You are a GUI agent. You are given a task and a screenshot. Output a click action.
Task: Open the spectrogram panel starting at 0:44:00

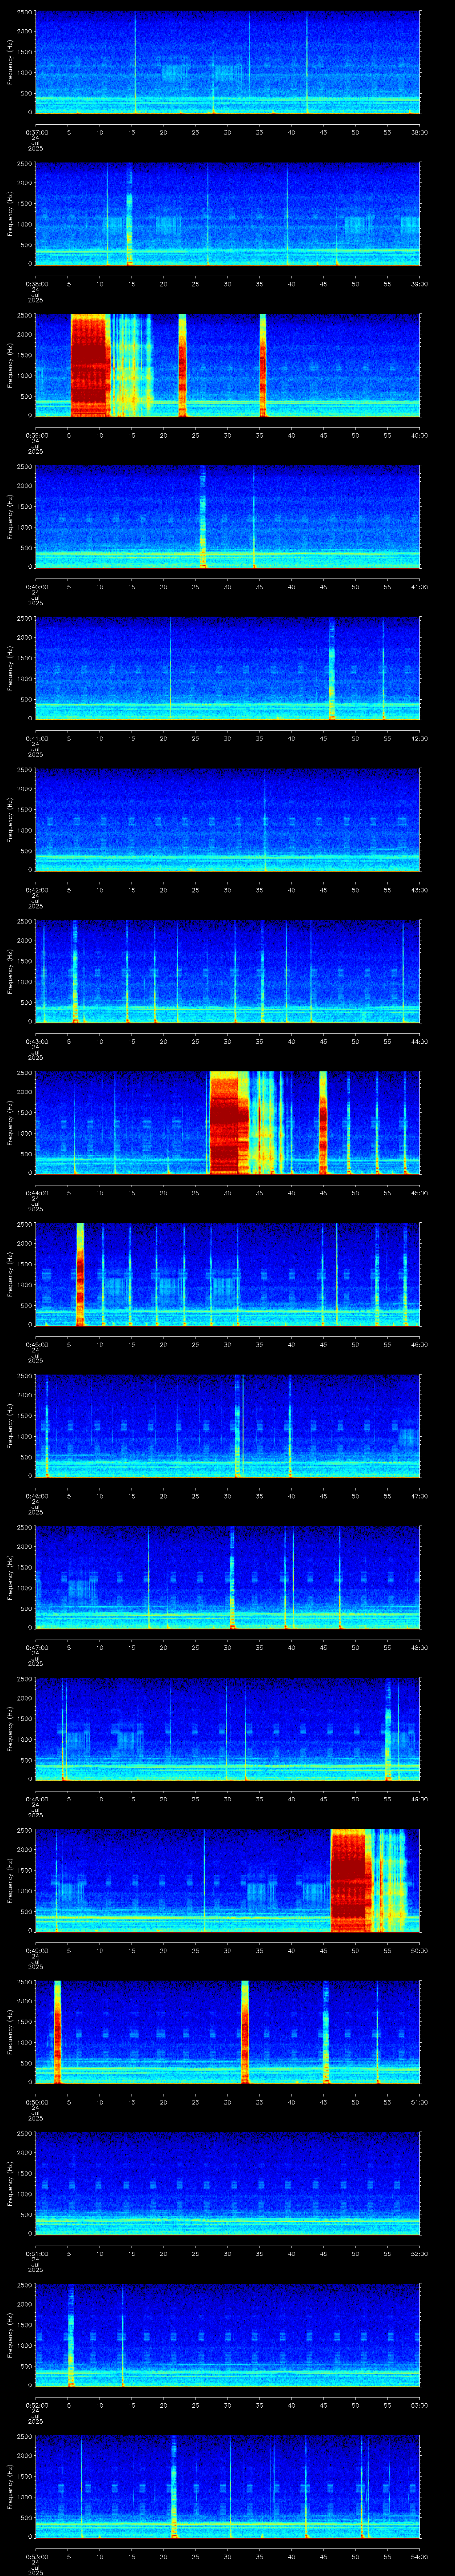[228, 1123]
